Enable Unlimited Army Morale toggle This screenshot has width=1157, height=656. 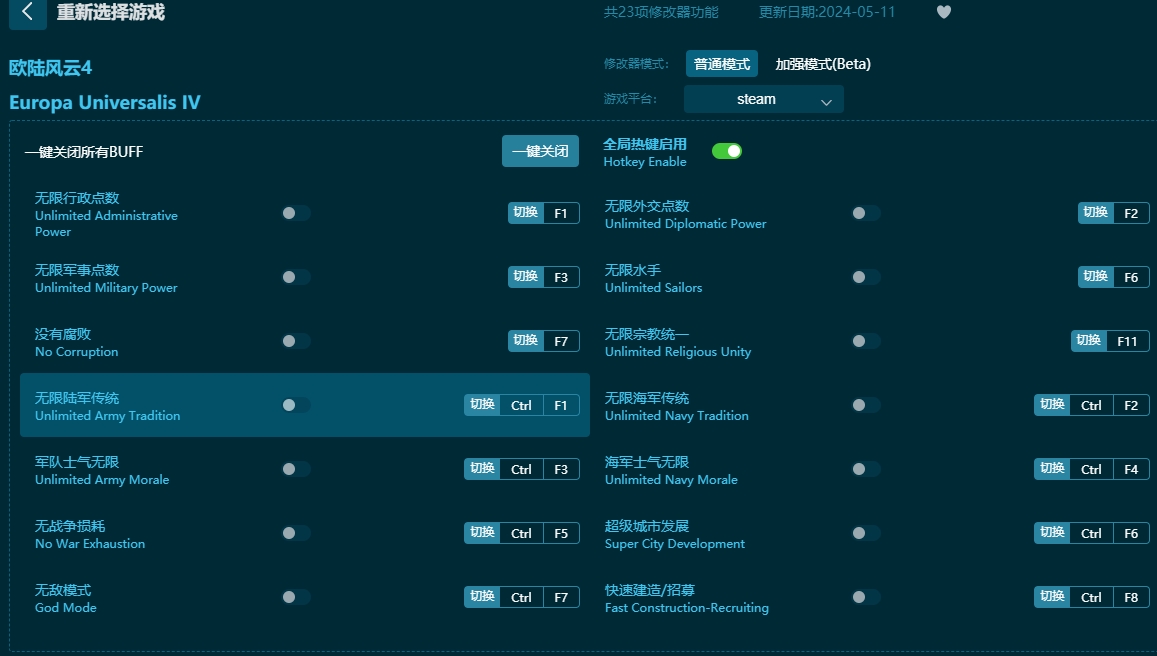(x=296, y=469)
